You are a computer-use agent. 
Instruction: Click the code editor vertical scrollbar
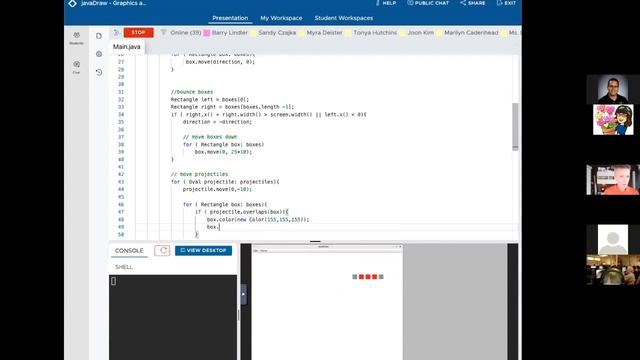tap(515, 127)
